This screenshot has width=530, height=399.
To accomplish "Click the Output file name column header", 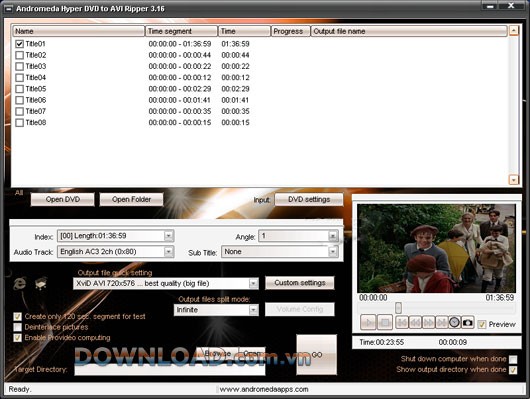I will click(409, 31).
